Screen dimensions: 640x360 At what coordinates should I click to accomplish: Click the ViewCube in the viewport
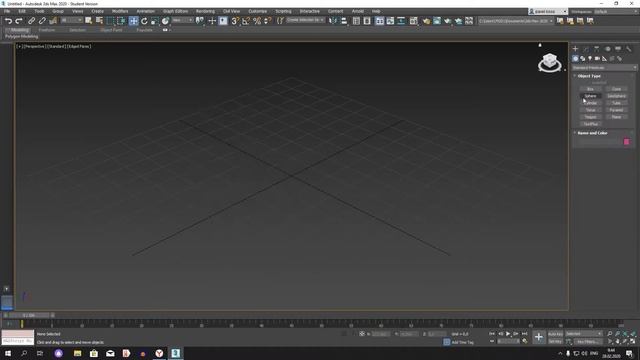point(549,62)
